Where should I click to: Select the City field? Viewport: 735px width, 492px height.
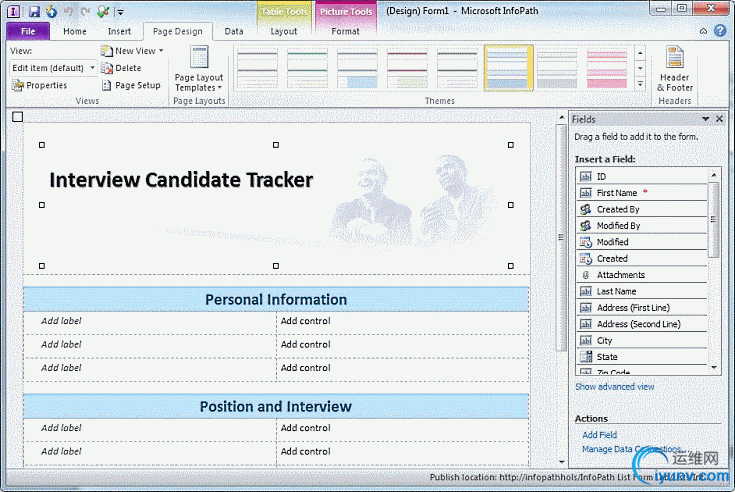(x=641, y=340)
